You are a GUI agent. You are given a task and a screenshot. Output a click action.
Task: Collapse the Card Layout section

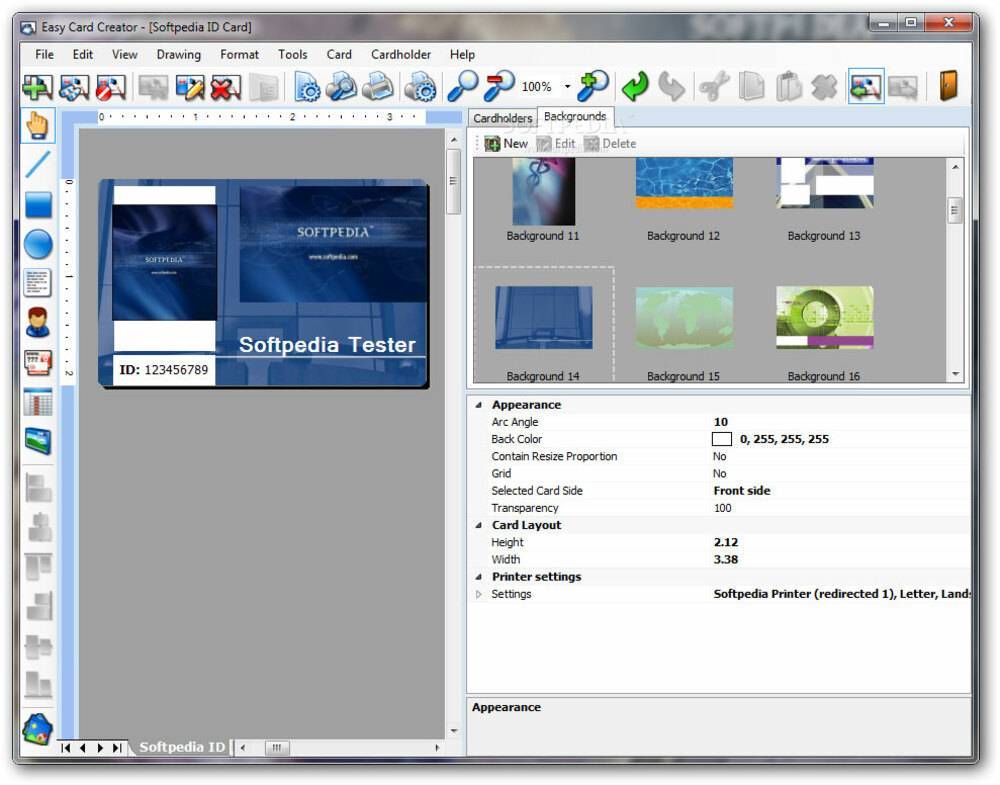tap(478, 525)
